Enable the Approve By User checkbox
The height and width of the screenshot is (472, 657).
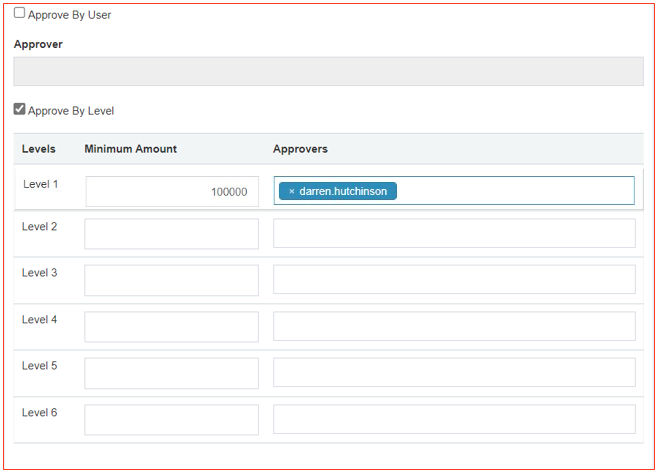pyautogui.click(x=19, y=14)
